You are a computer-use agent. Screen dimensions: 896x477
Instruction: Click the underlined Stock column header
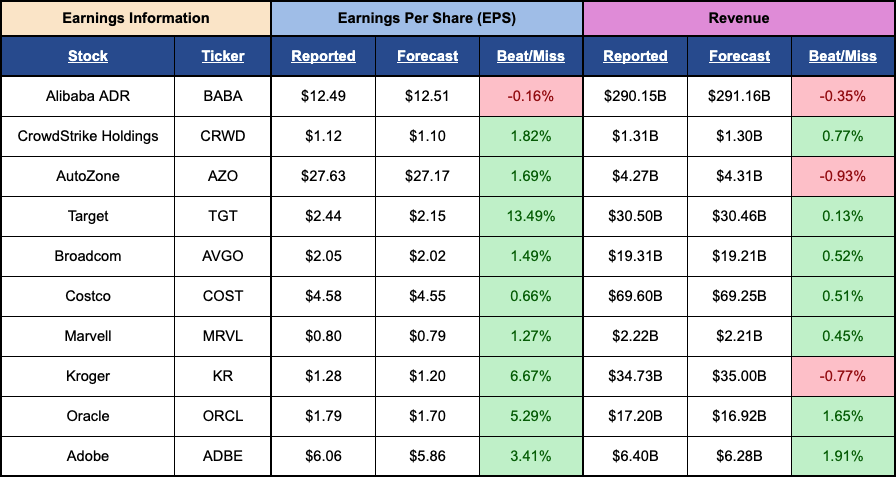coord(88,56)
